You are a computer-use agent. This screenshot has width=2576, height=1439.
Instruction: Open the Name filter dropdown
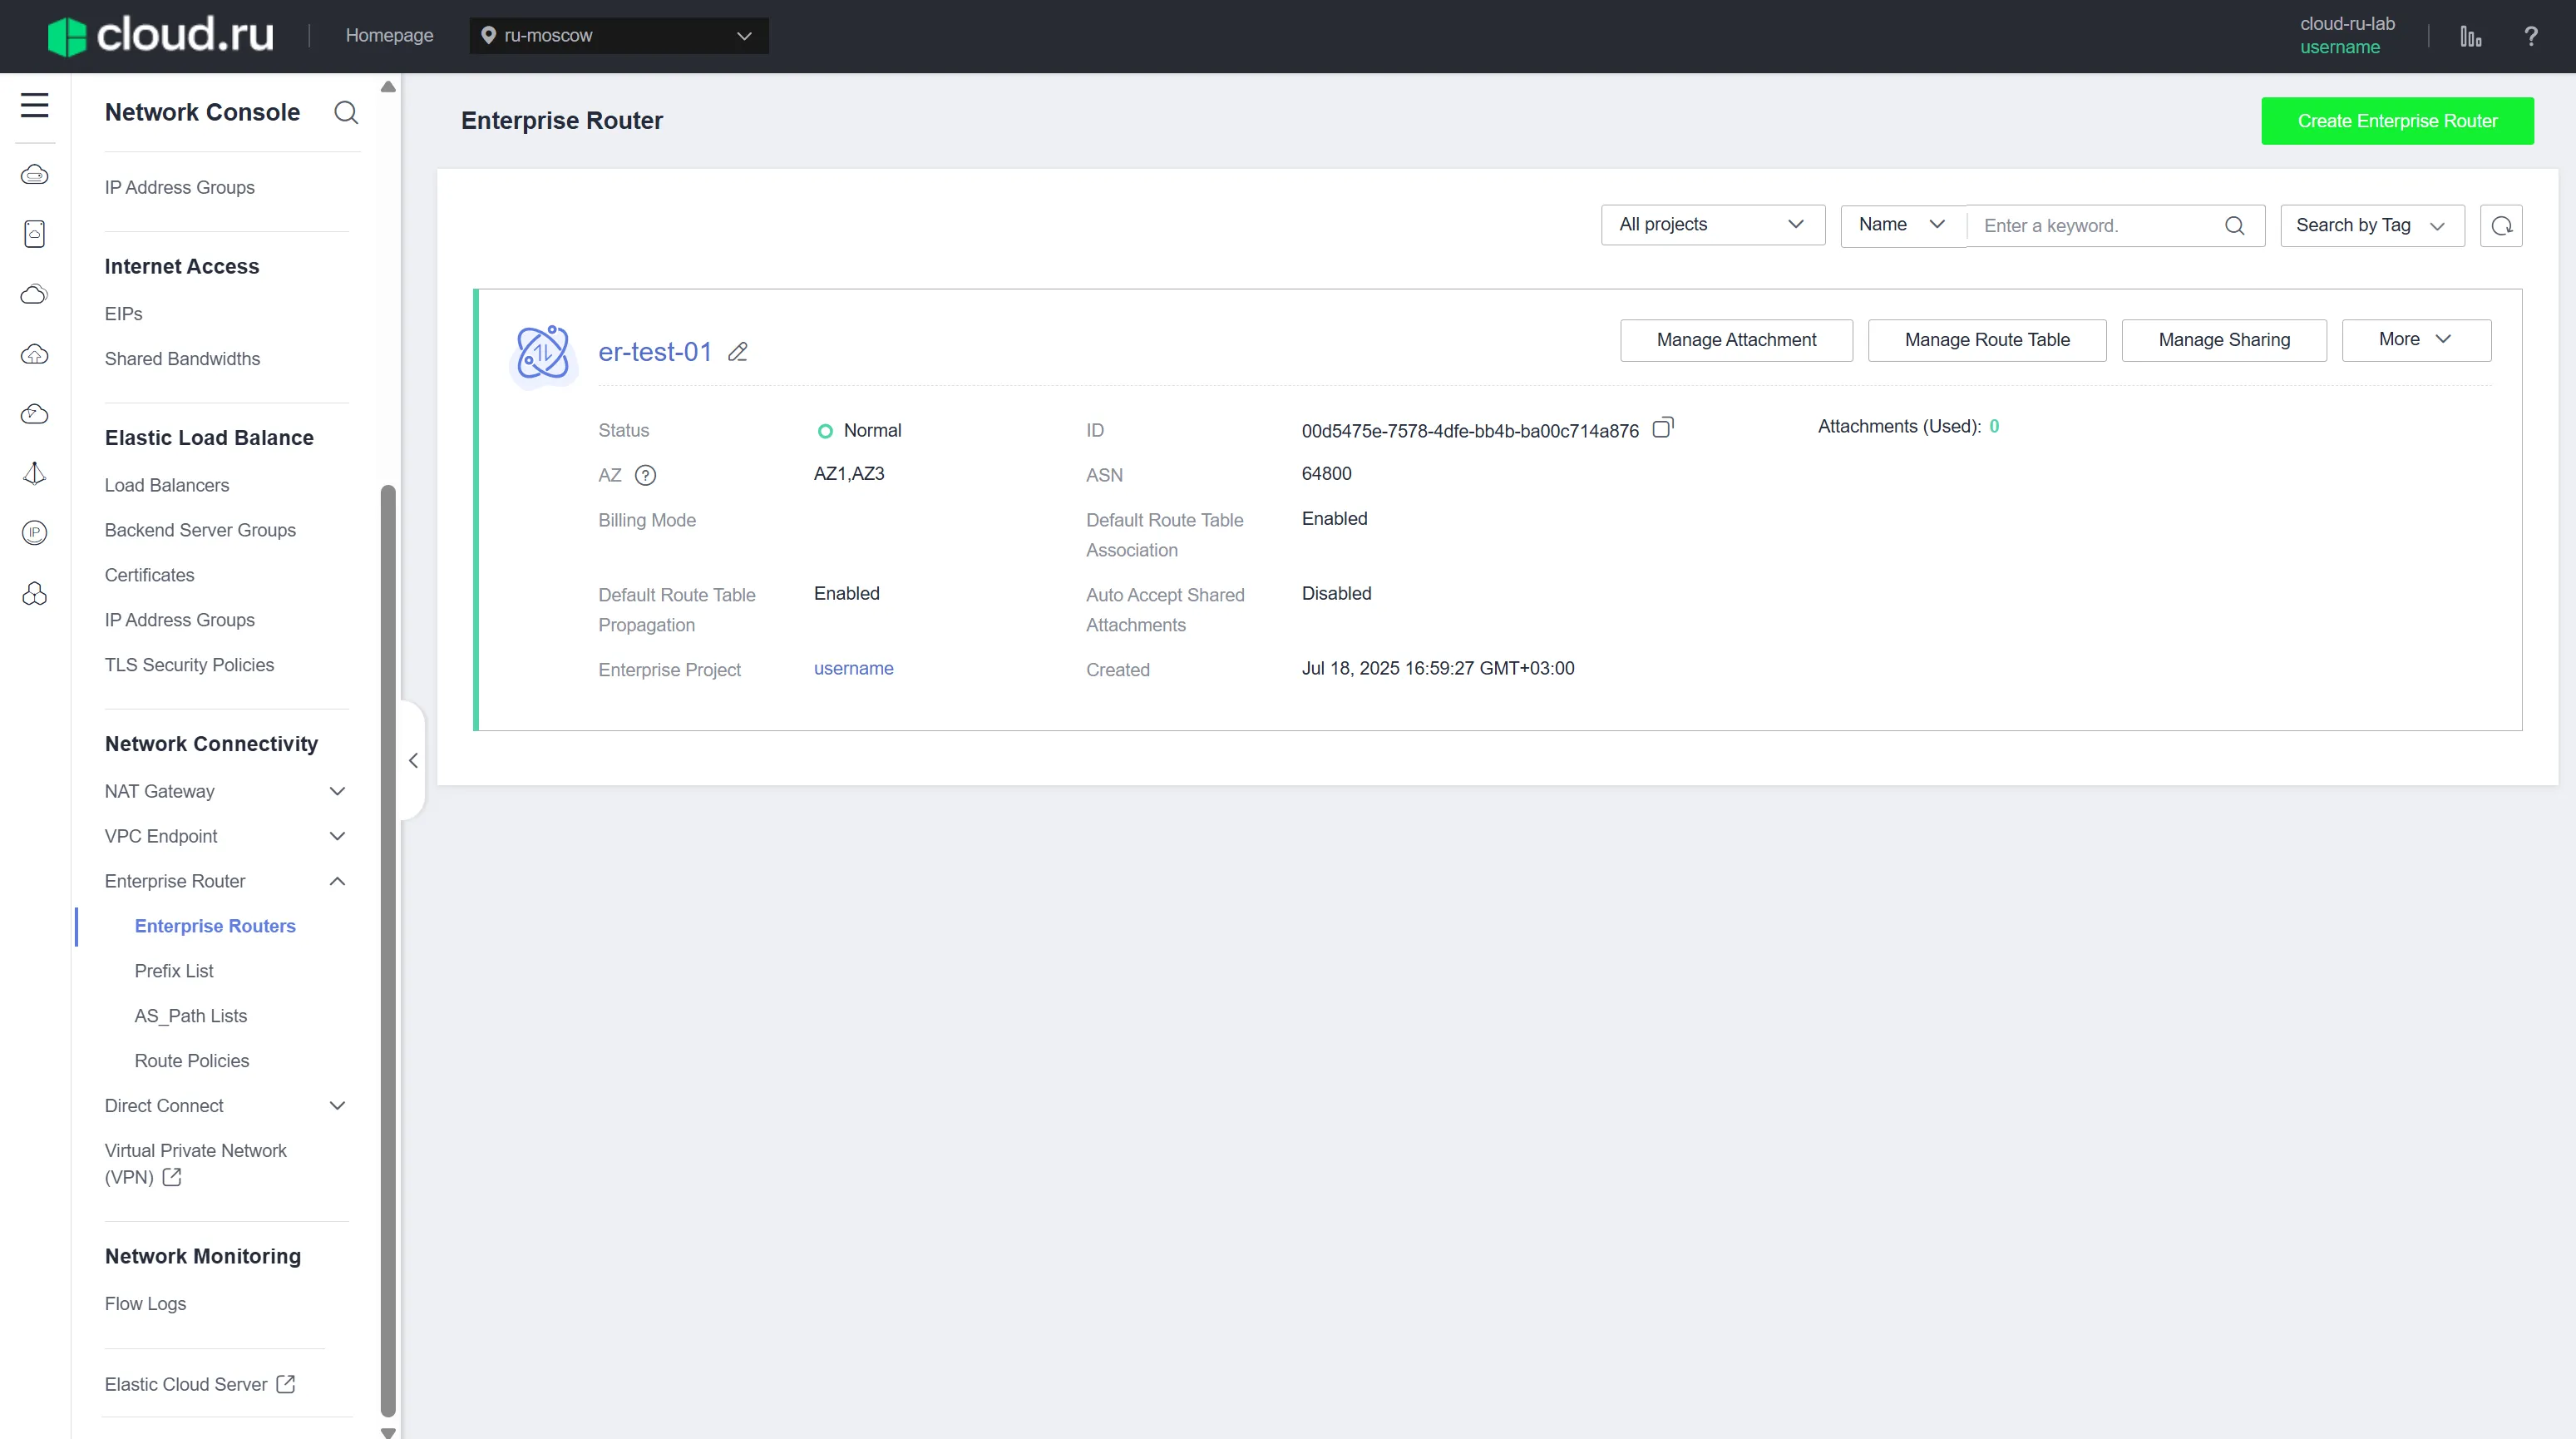point(1902,225)
